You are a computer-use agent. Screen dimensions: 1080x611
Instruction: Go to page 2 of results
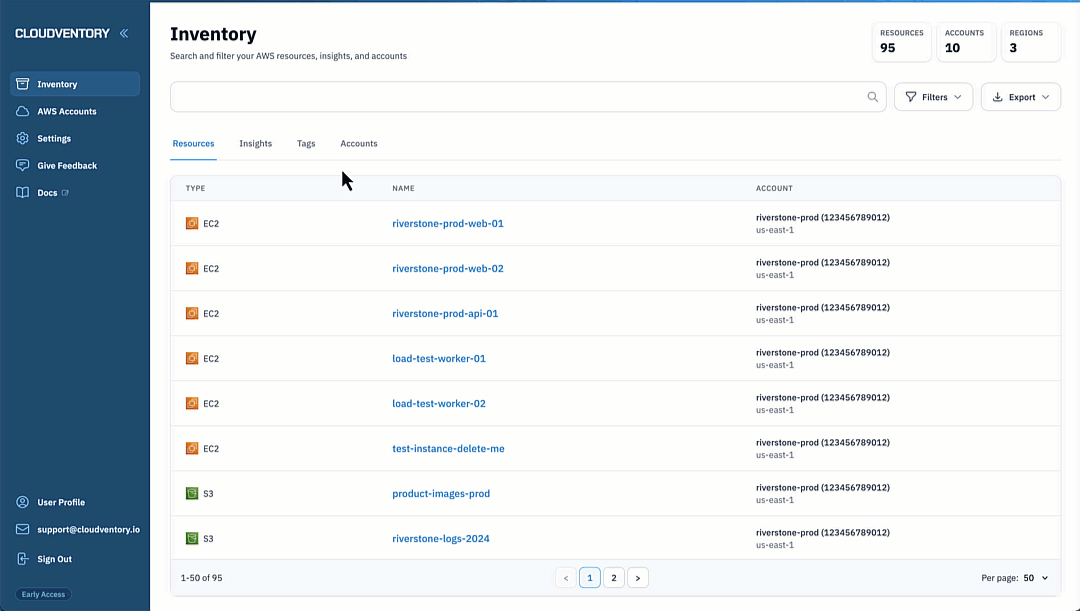pyautogui.click(x=613, y=577)
